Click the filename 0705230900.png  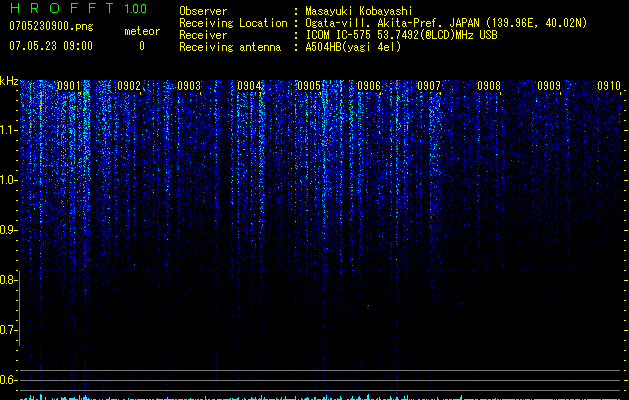tap(51, 26)
